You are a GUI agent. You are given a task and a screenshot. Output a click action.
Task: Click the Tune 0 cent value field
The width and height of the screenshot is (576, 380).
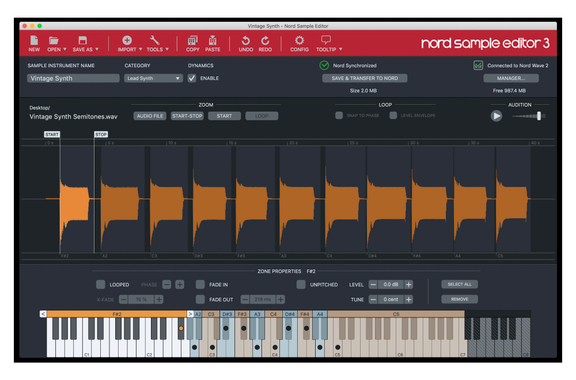tap(390, 300)
